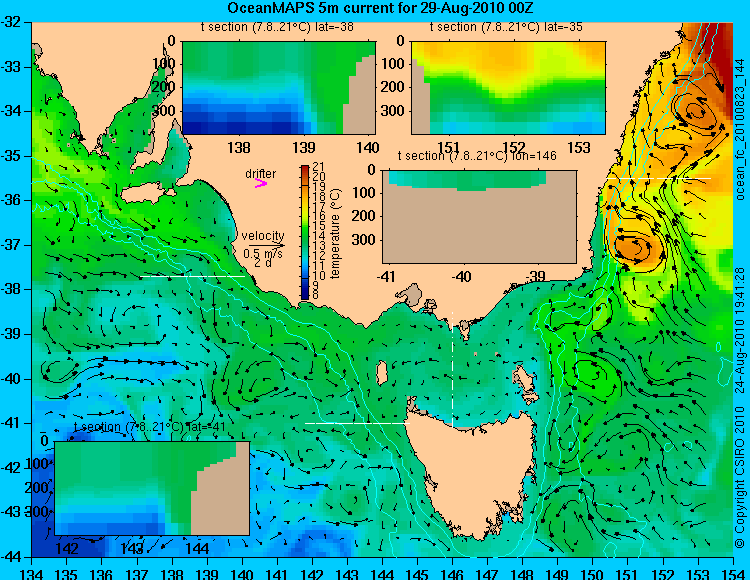This screenshot has width=750, height=580.
Task: Click Kangaroo Island on the map
Action: point(147,194)
